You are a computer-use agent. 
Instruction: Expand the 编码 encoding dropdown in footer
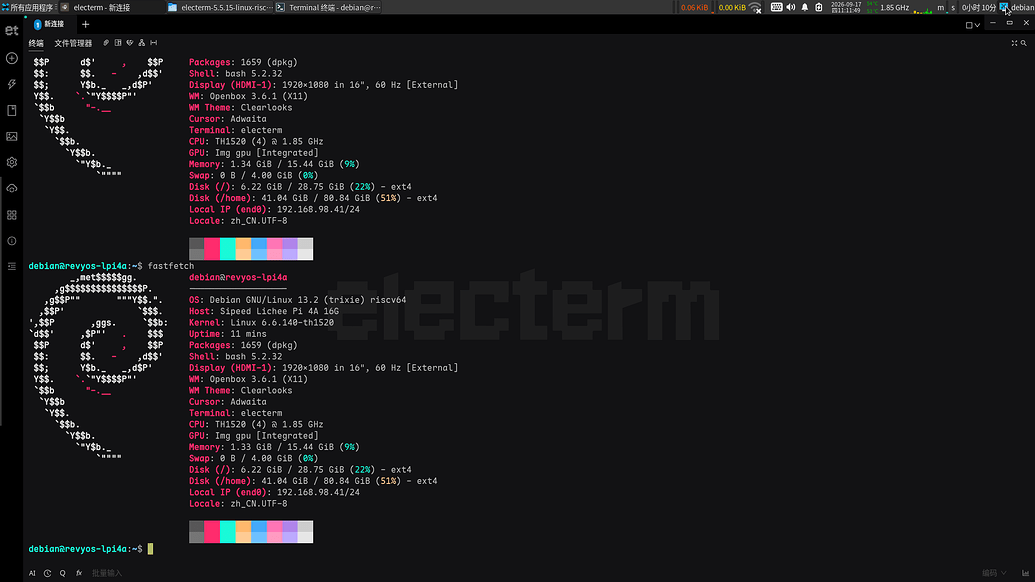coord(994,573)
